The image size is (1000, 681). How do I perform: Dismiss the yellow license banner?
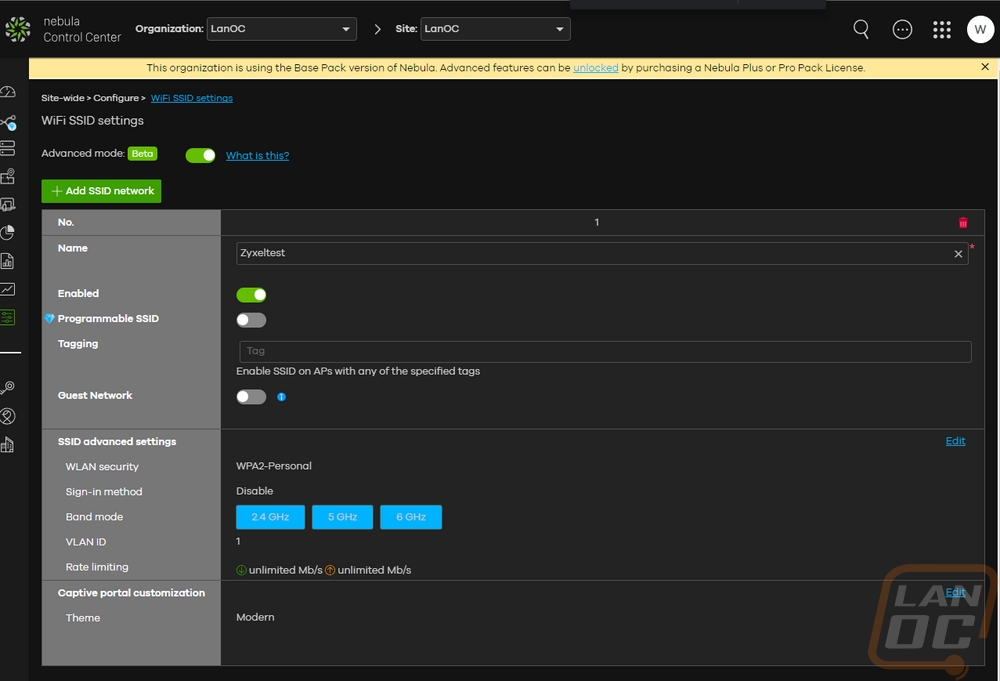pos(985,67)
